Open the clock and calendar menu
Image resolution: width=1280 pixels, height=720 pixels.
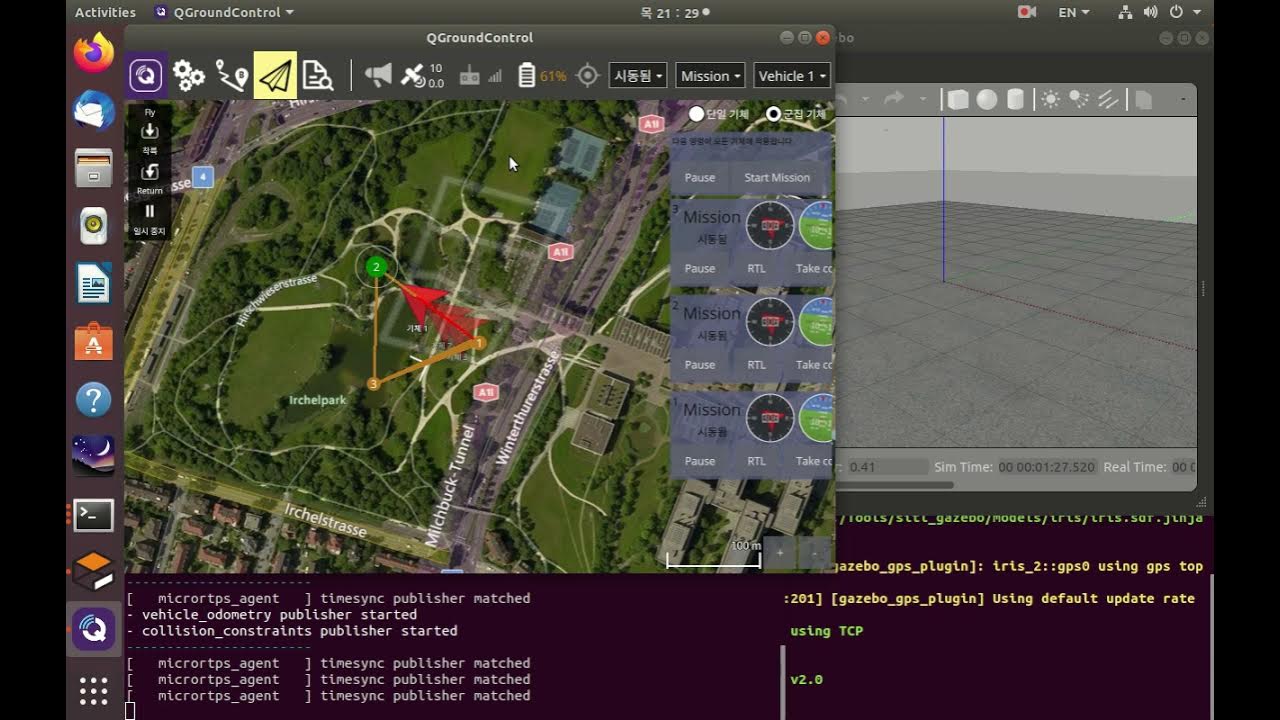[674, 12]
